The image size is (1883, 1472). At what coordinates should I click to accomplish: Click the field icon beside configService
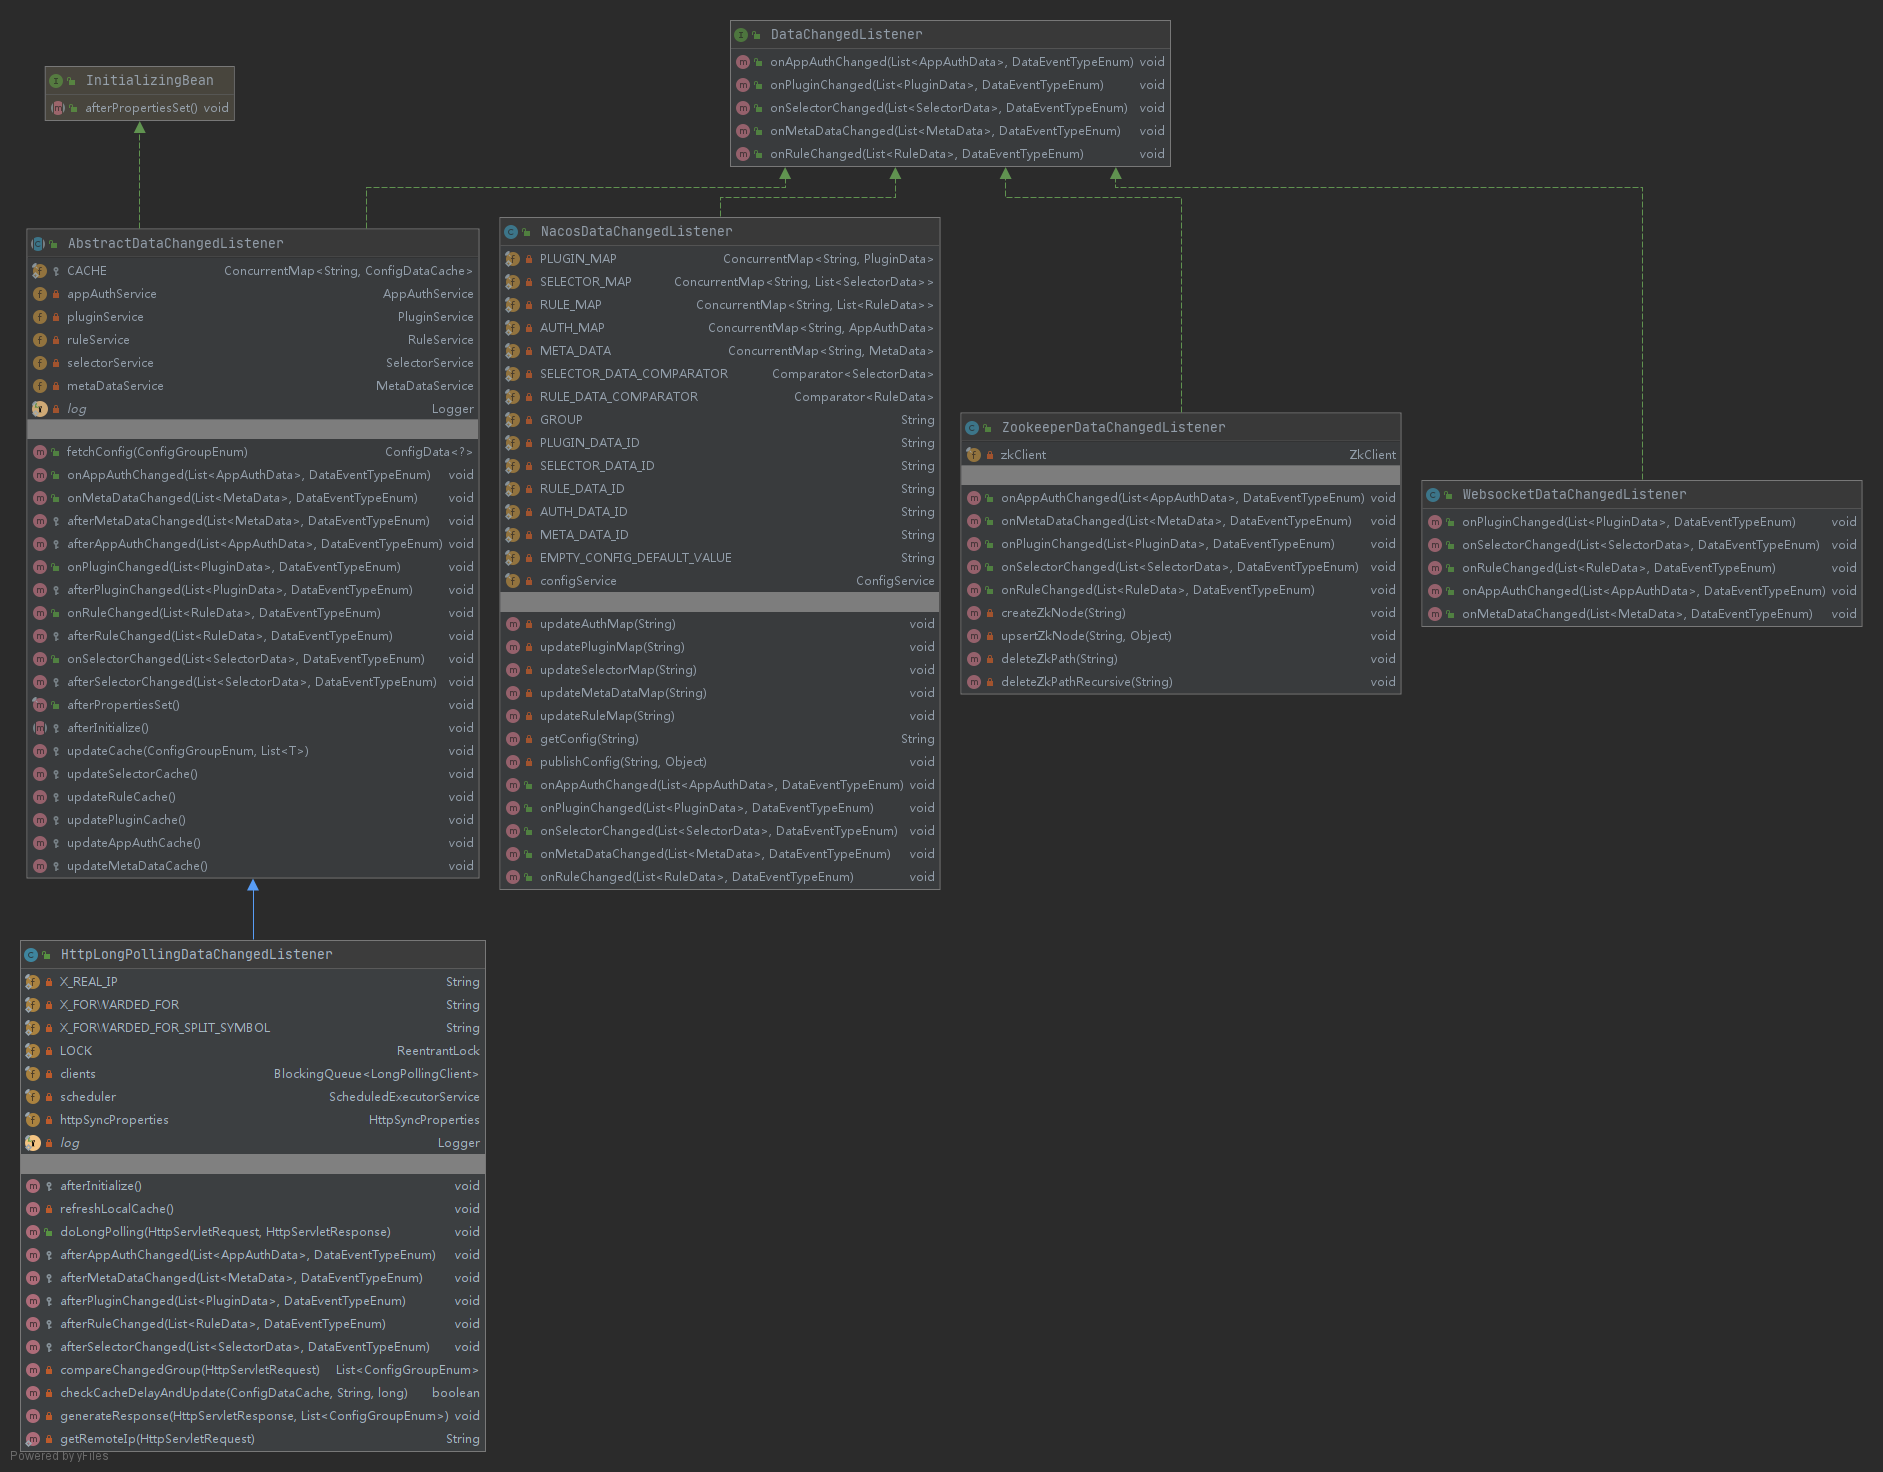(513, 581)
